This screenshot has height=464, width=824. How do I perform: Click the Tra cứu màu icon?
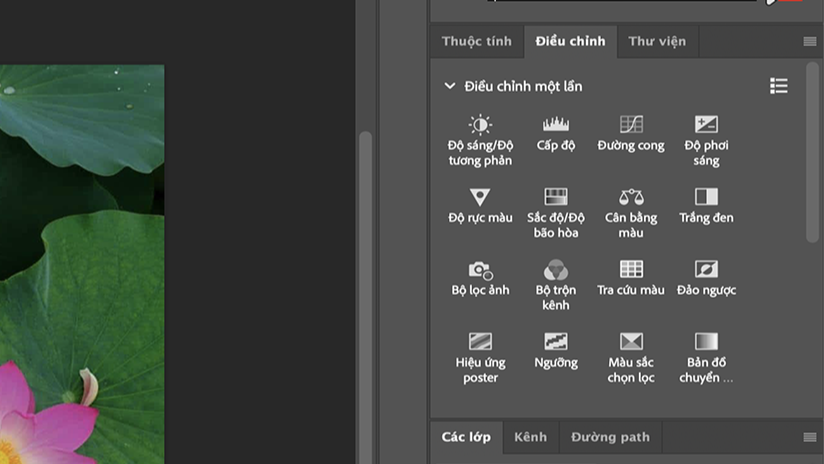click(x=631, y=270)
